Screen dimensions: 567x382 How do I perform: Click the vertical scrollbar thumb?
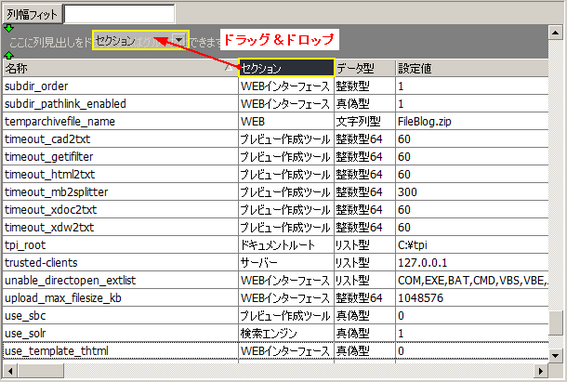555,323
